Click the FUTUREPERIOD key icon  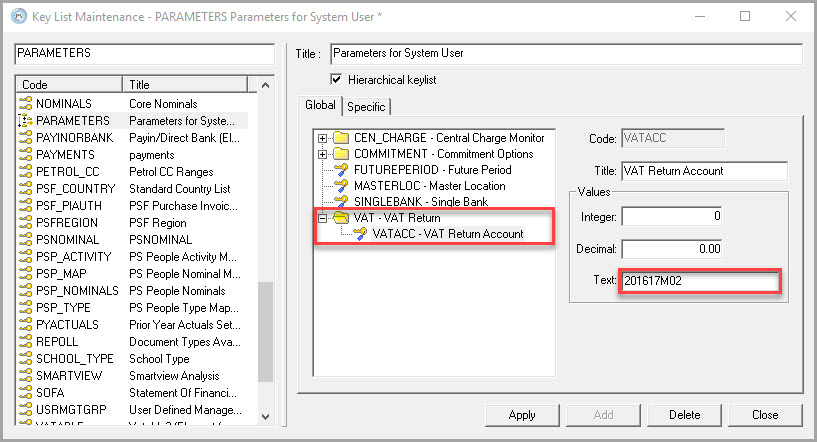coord(341,170)
